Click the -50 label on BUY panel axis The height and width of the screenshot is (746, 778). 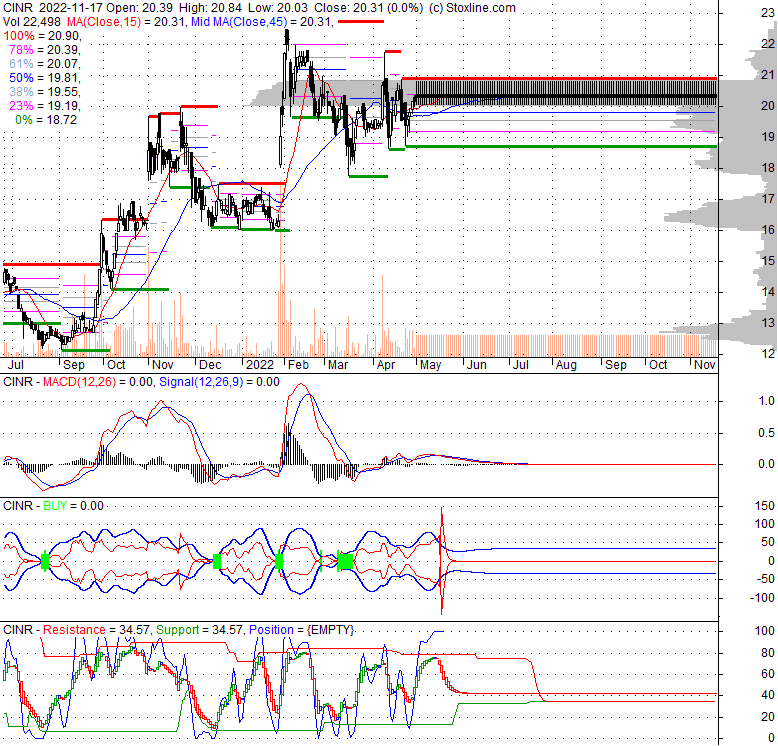(x=765, y=579)
